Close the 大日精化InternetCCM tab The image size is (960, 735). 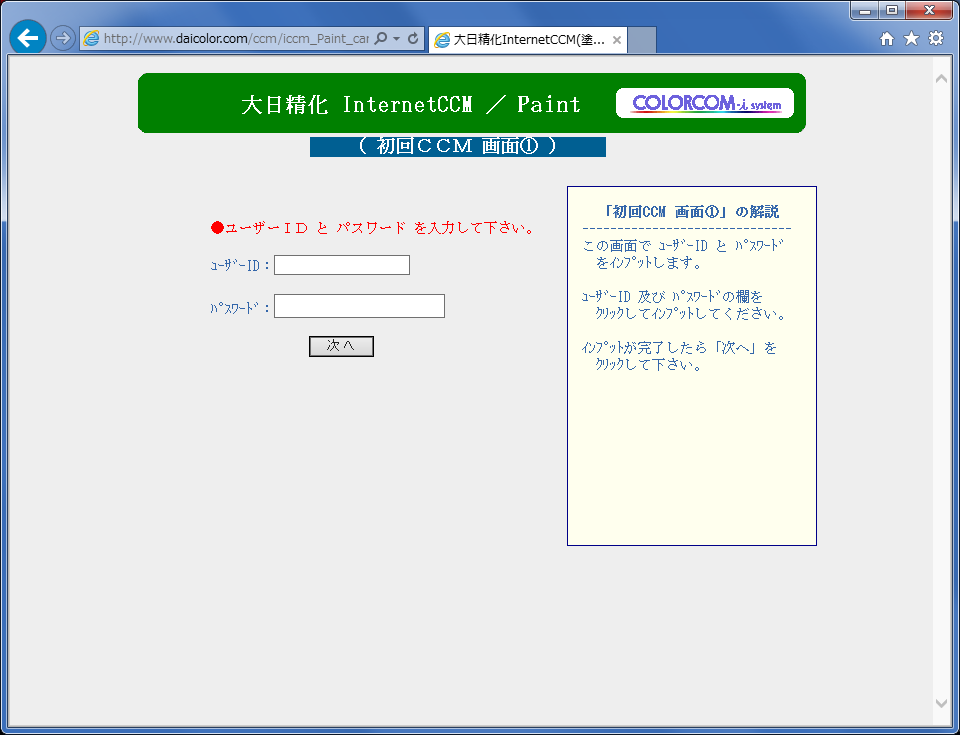pos(617,40)
